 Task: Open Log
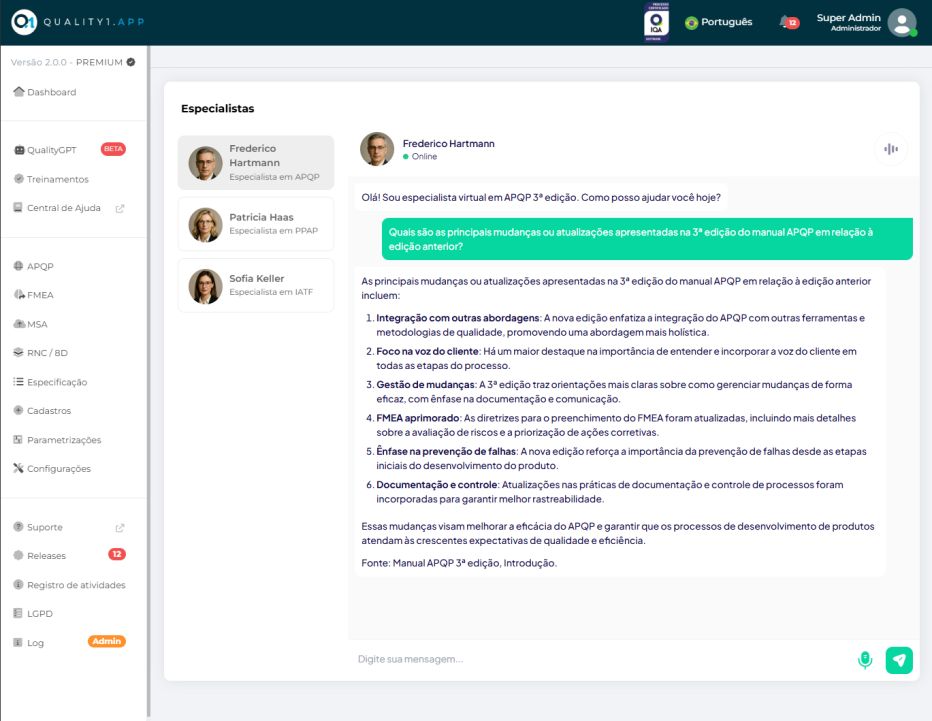(x=36, y=643)
